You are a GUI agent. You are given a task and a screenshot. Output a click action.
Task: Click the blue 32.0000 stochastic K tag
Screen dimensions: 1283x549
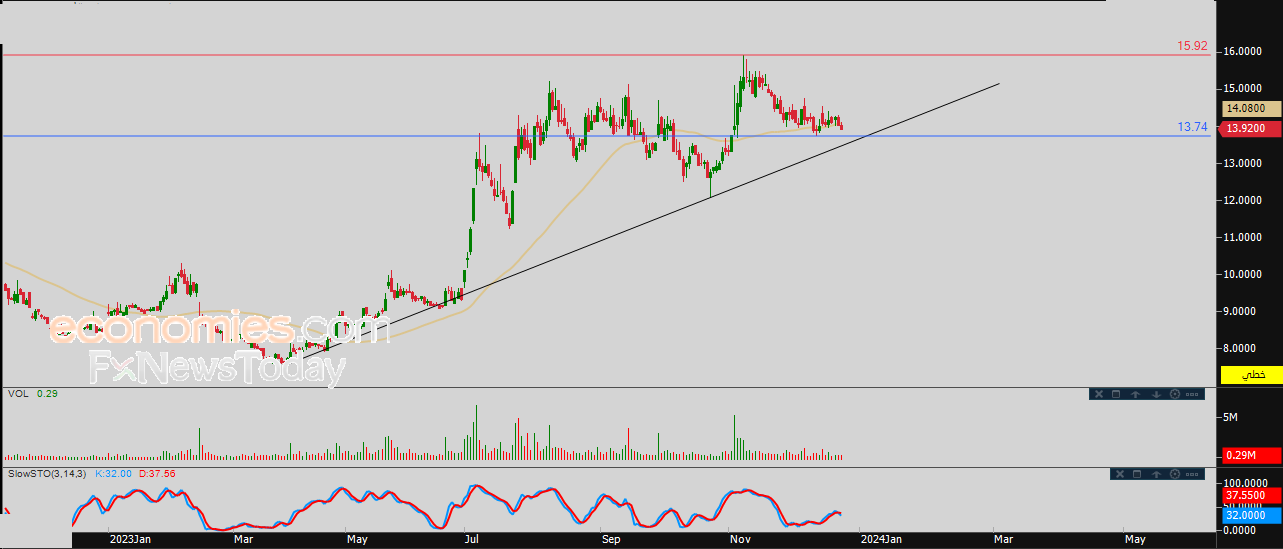tap(1251, 515)
